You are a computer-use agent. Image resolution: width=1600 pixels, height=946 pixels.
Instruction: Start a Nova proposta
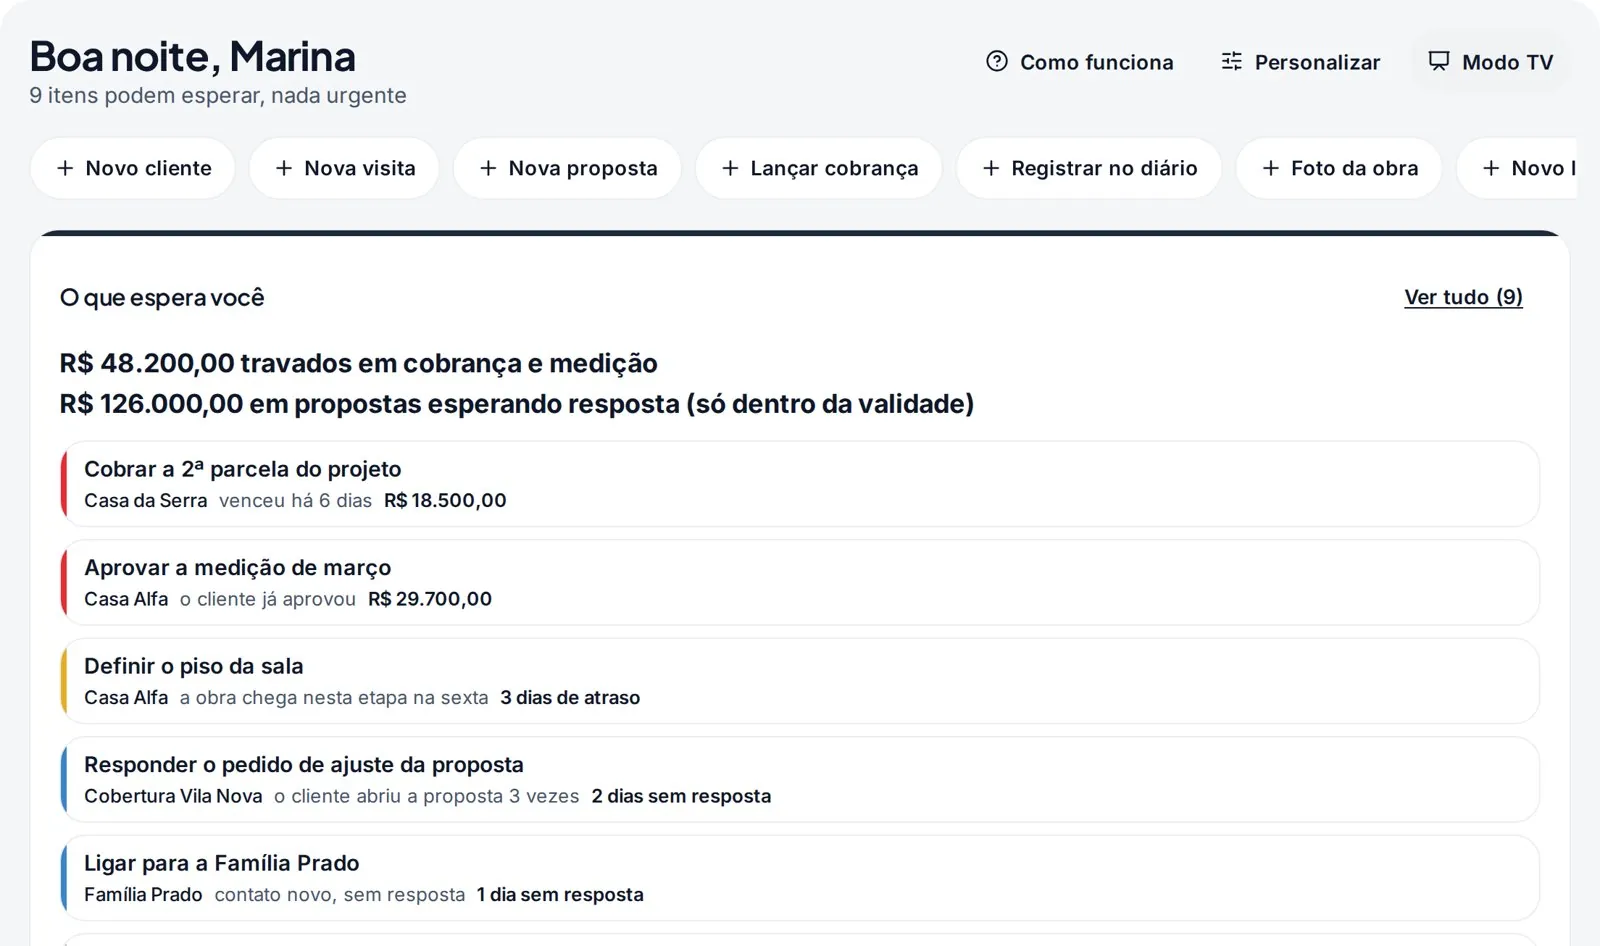point(567,168)
